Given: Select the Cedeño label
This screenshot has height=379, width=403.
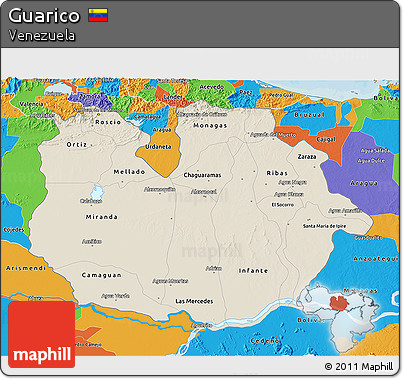Looking at the screenshot, I should 265,341.
